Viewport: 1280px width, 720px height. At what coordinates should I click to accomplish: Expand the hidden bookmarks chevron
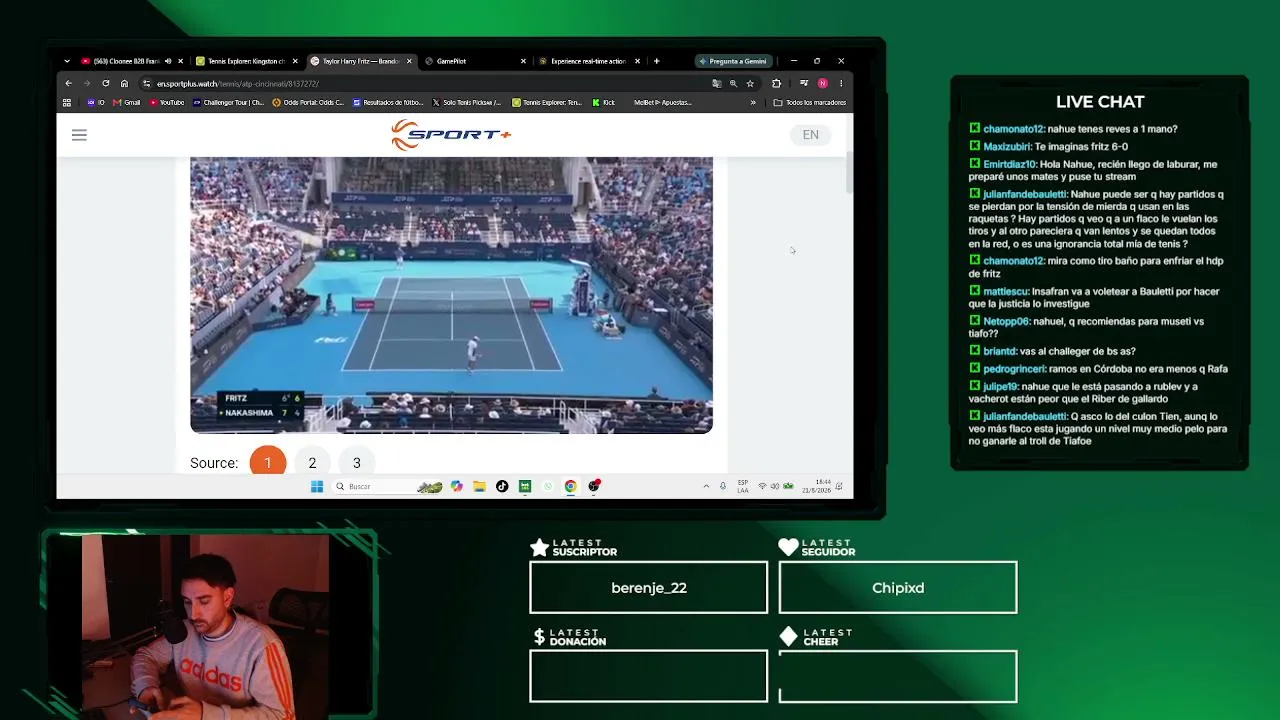tap(753, 102)
